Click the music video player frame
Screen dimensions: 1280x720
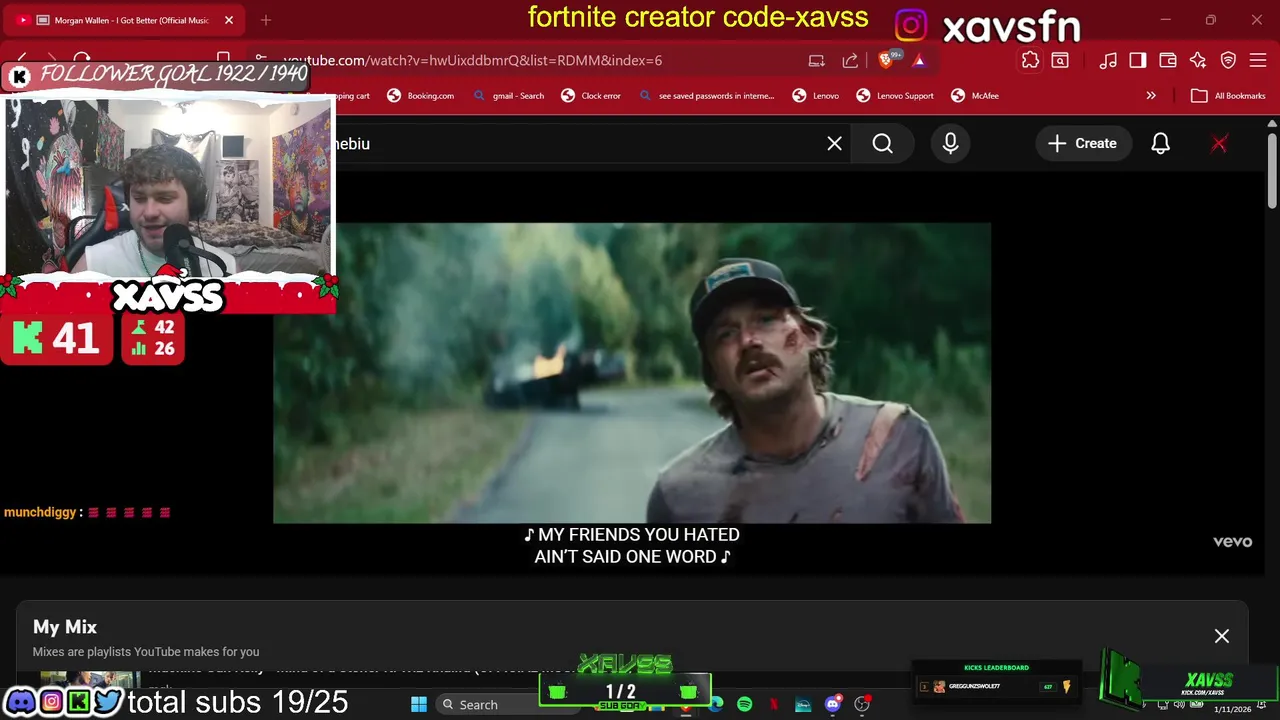point(632,373)
